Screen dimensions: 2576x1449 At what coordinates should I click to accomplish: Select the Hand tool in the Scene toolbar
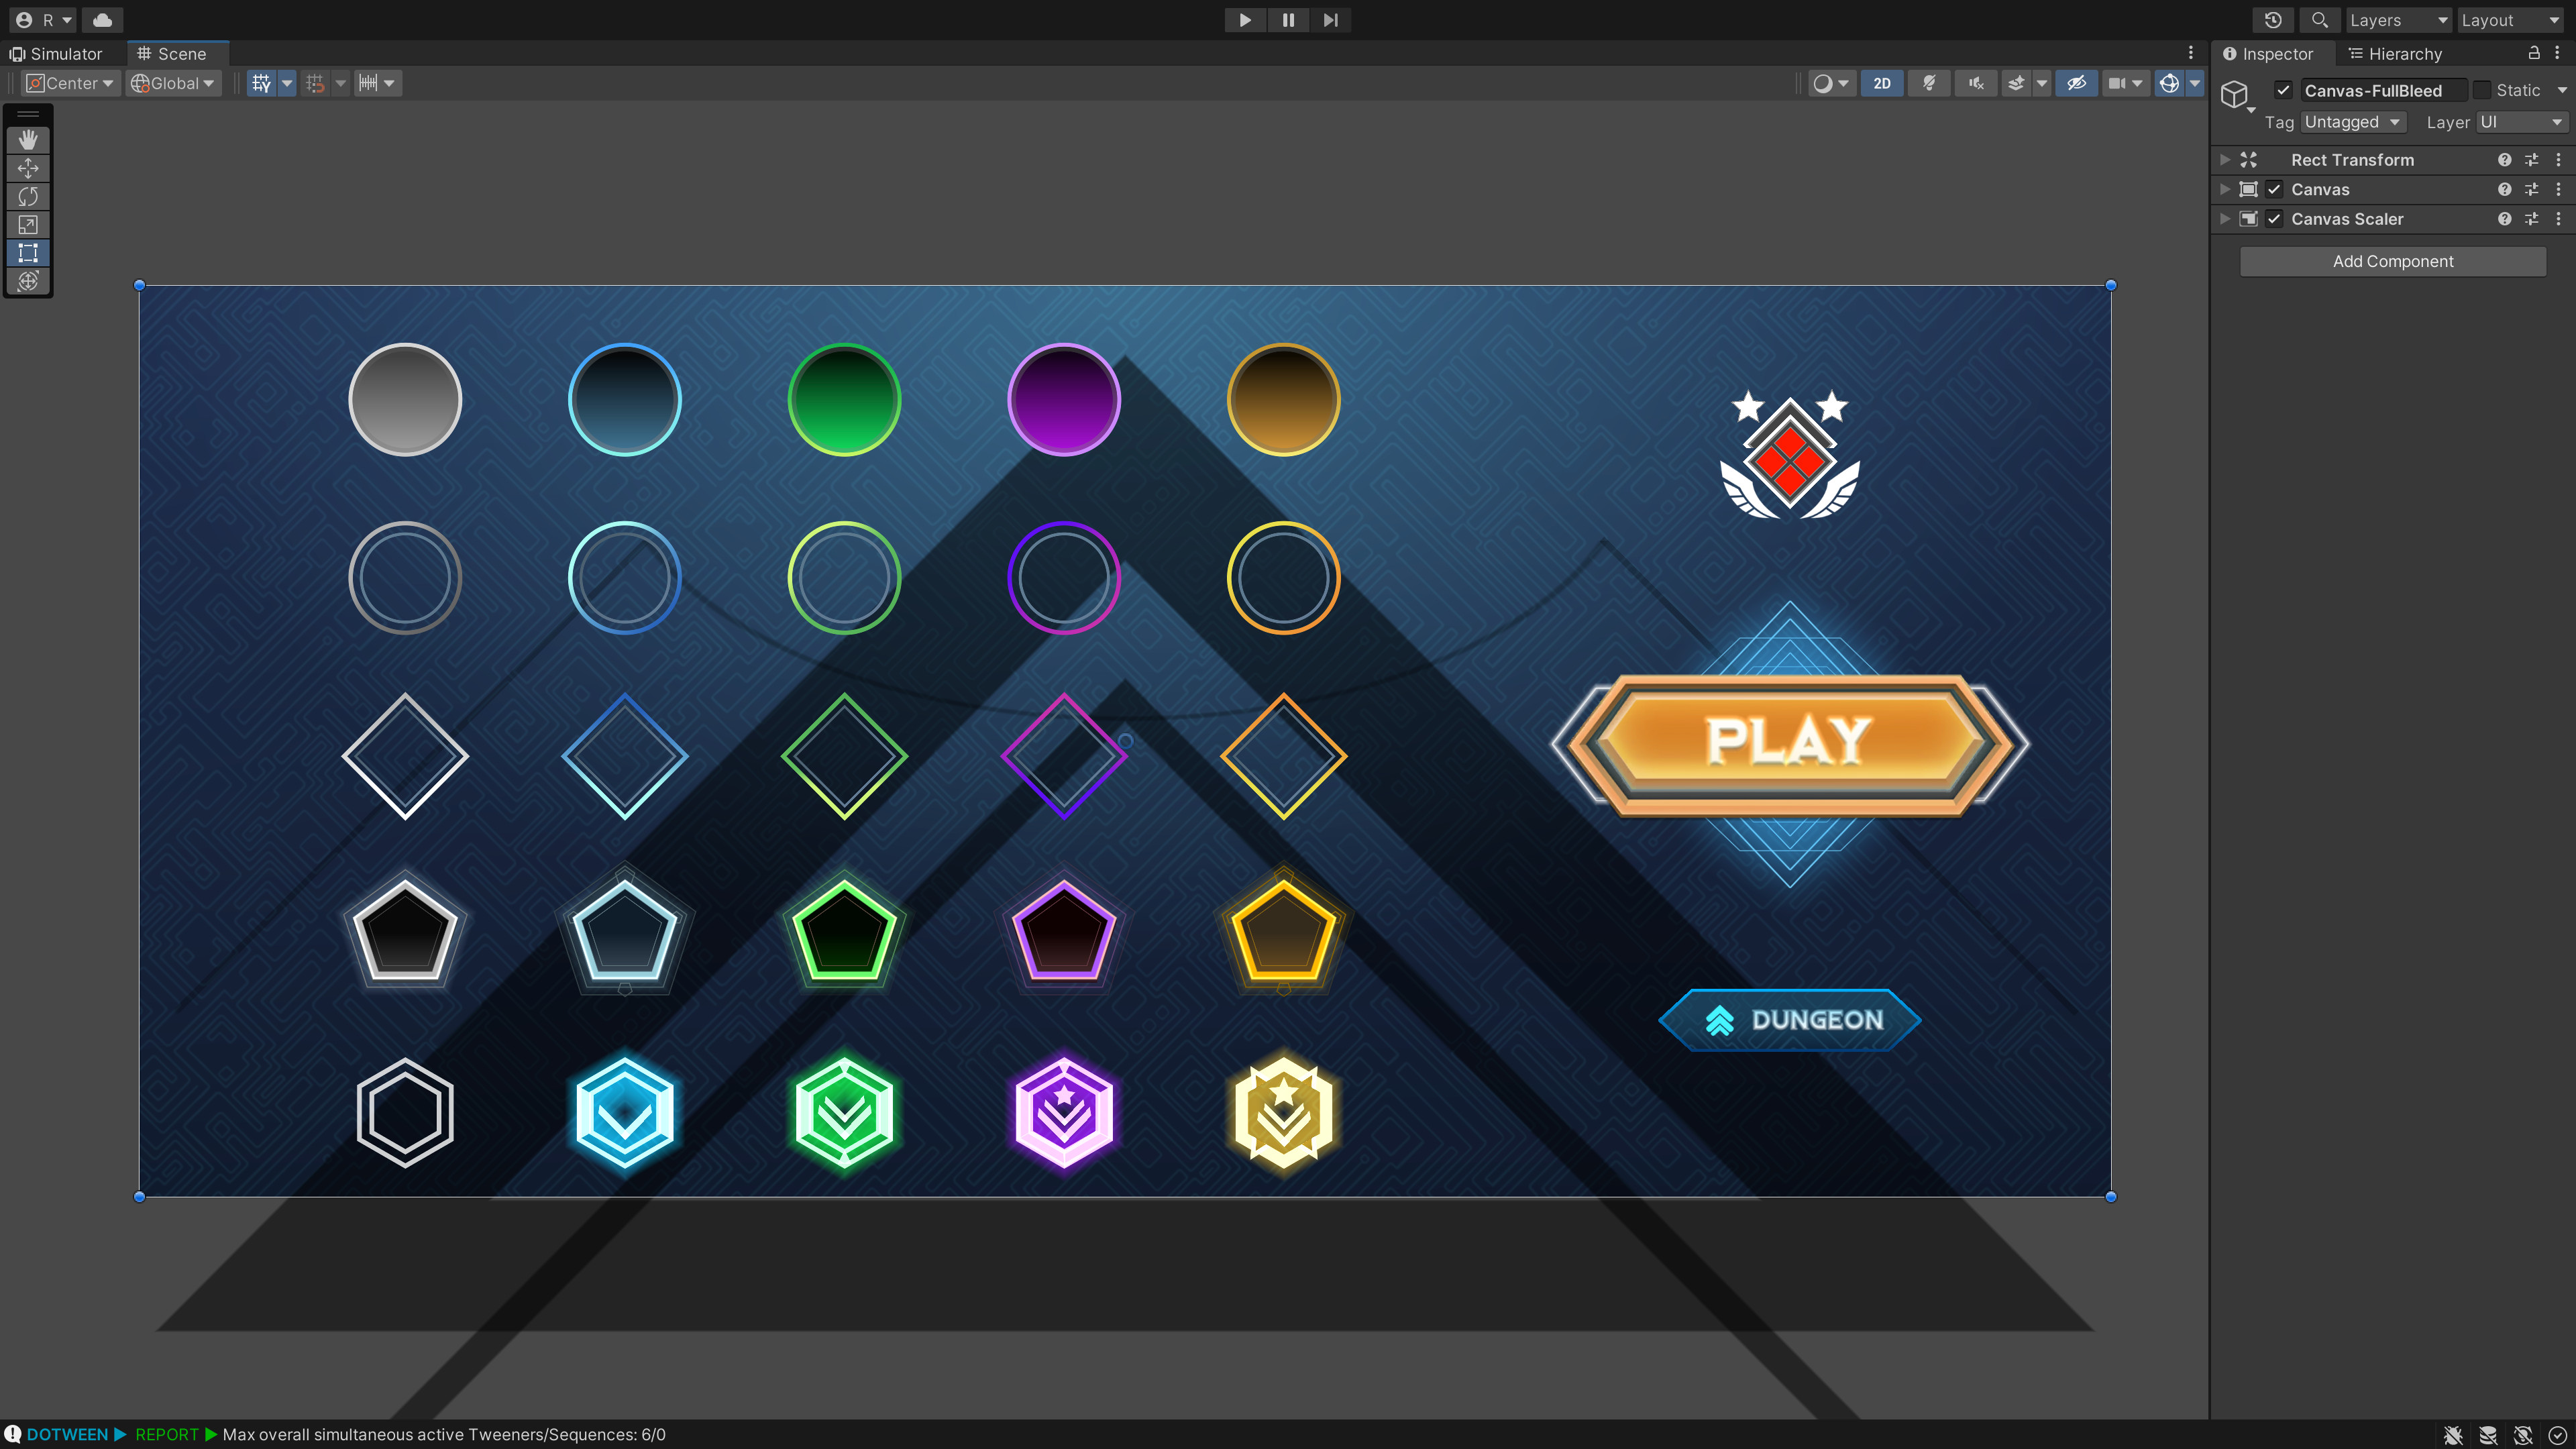click(28, 140)
